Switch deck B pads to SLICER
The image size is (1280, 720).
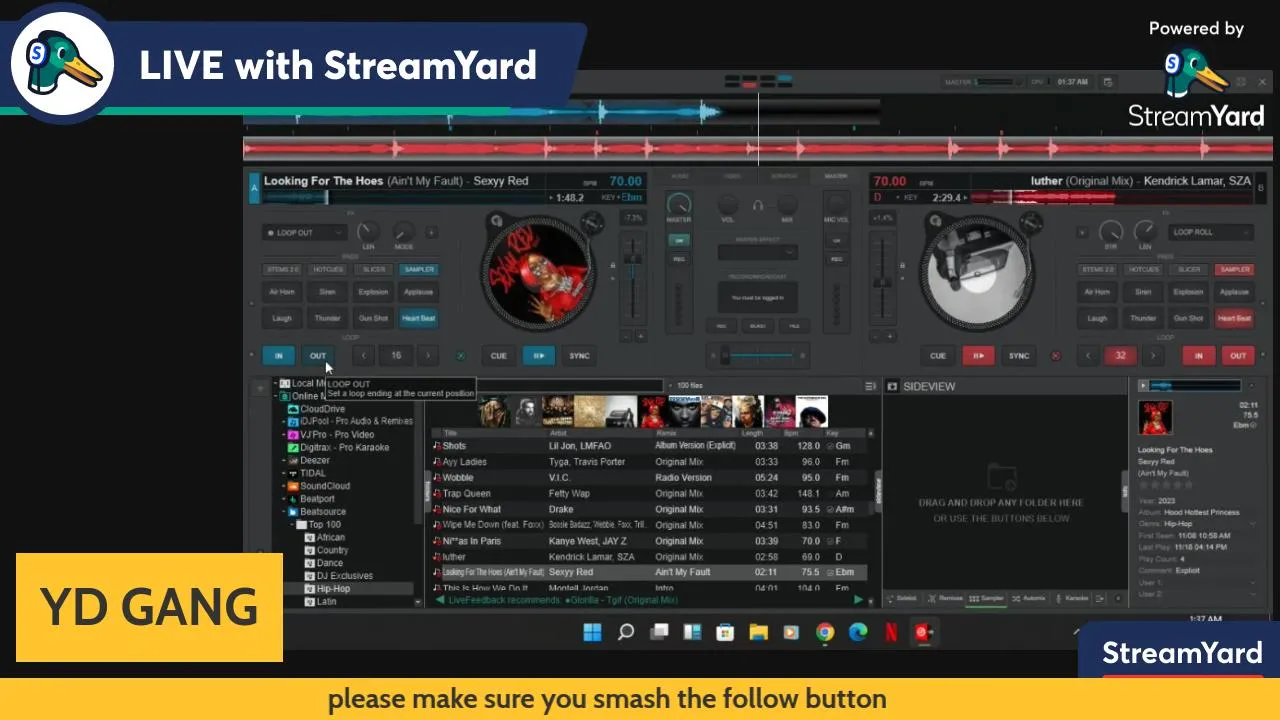click(1189, 269)
